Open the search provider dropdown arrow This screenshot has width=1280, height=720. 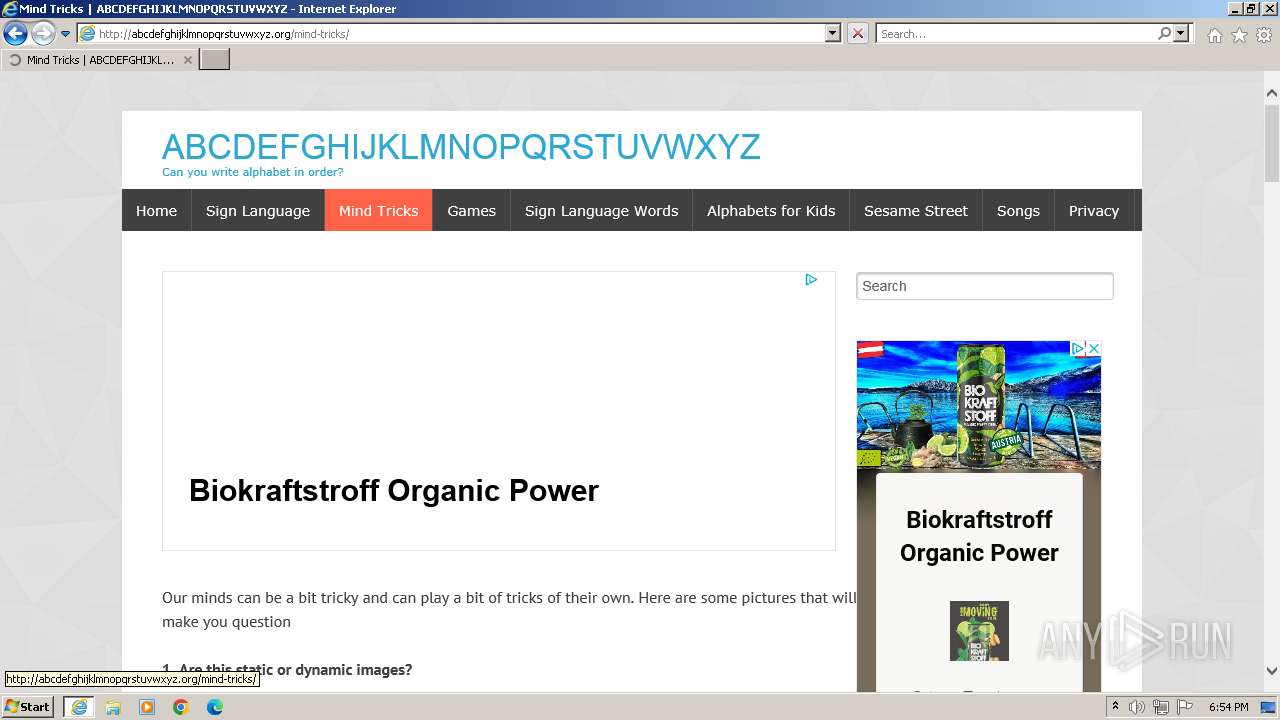(1181, 33)
